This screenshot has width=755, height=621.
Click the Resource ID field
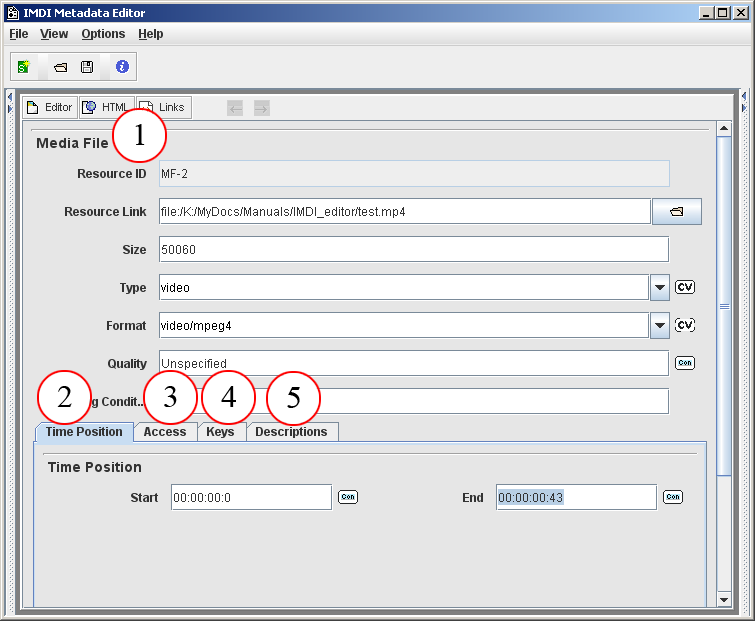coord(414,174)
